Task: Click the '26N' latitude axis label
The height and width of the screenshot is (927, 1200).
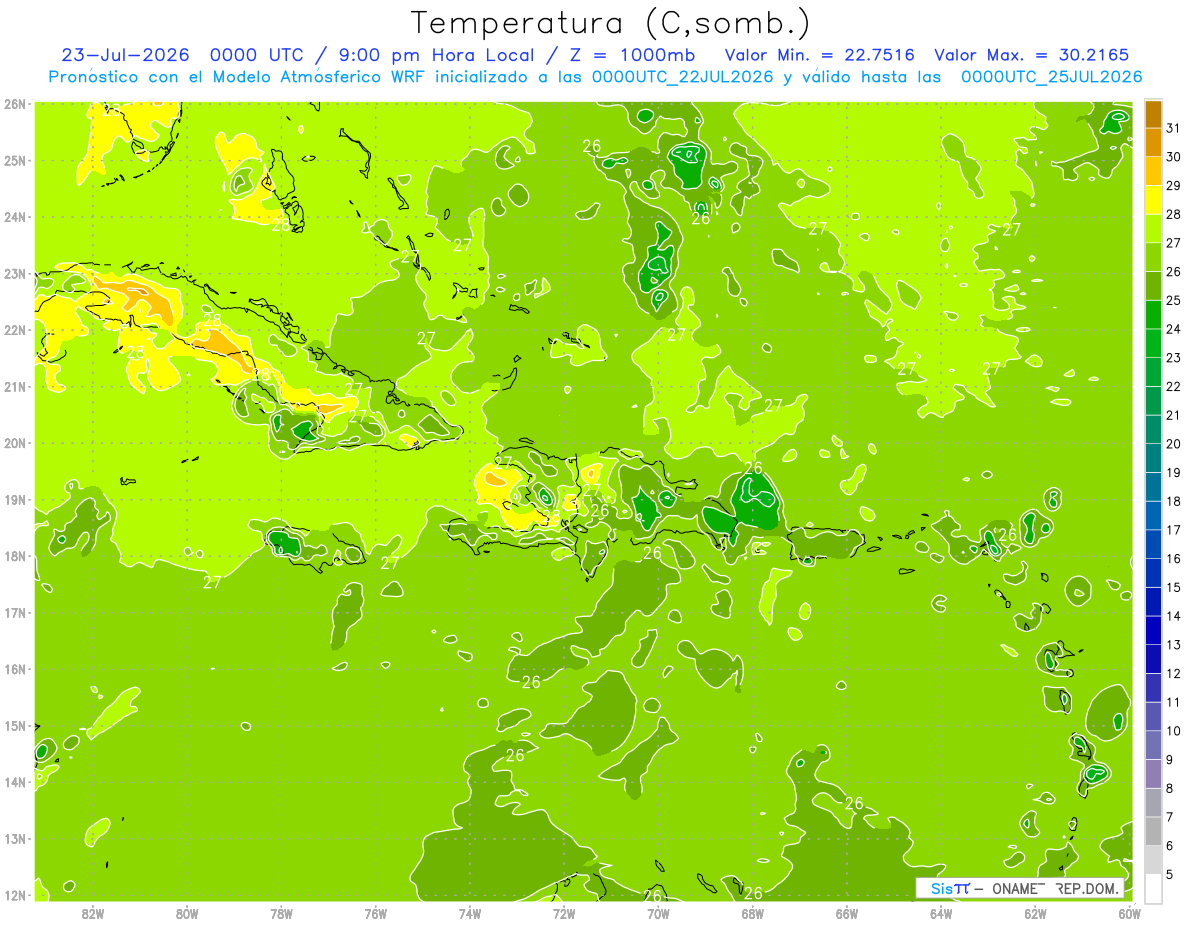Action: (15, 104)
